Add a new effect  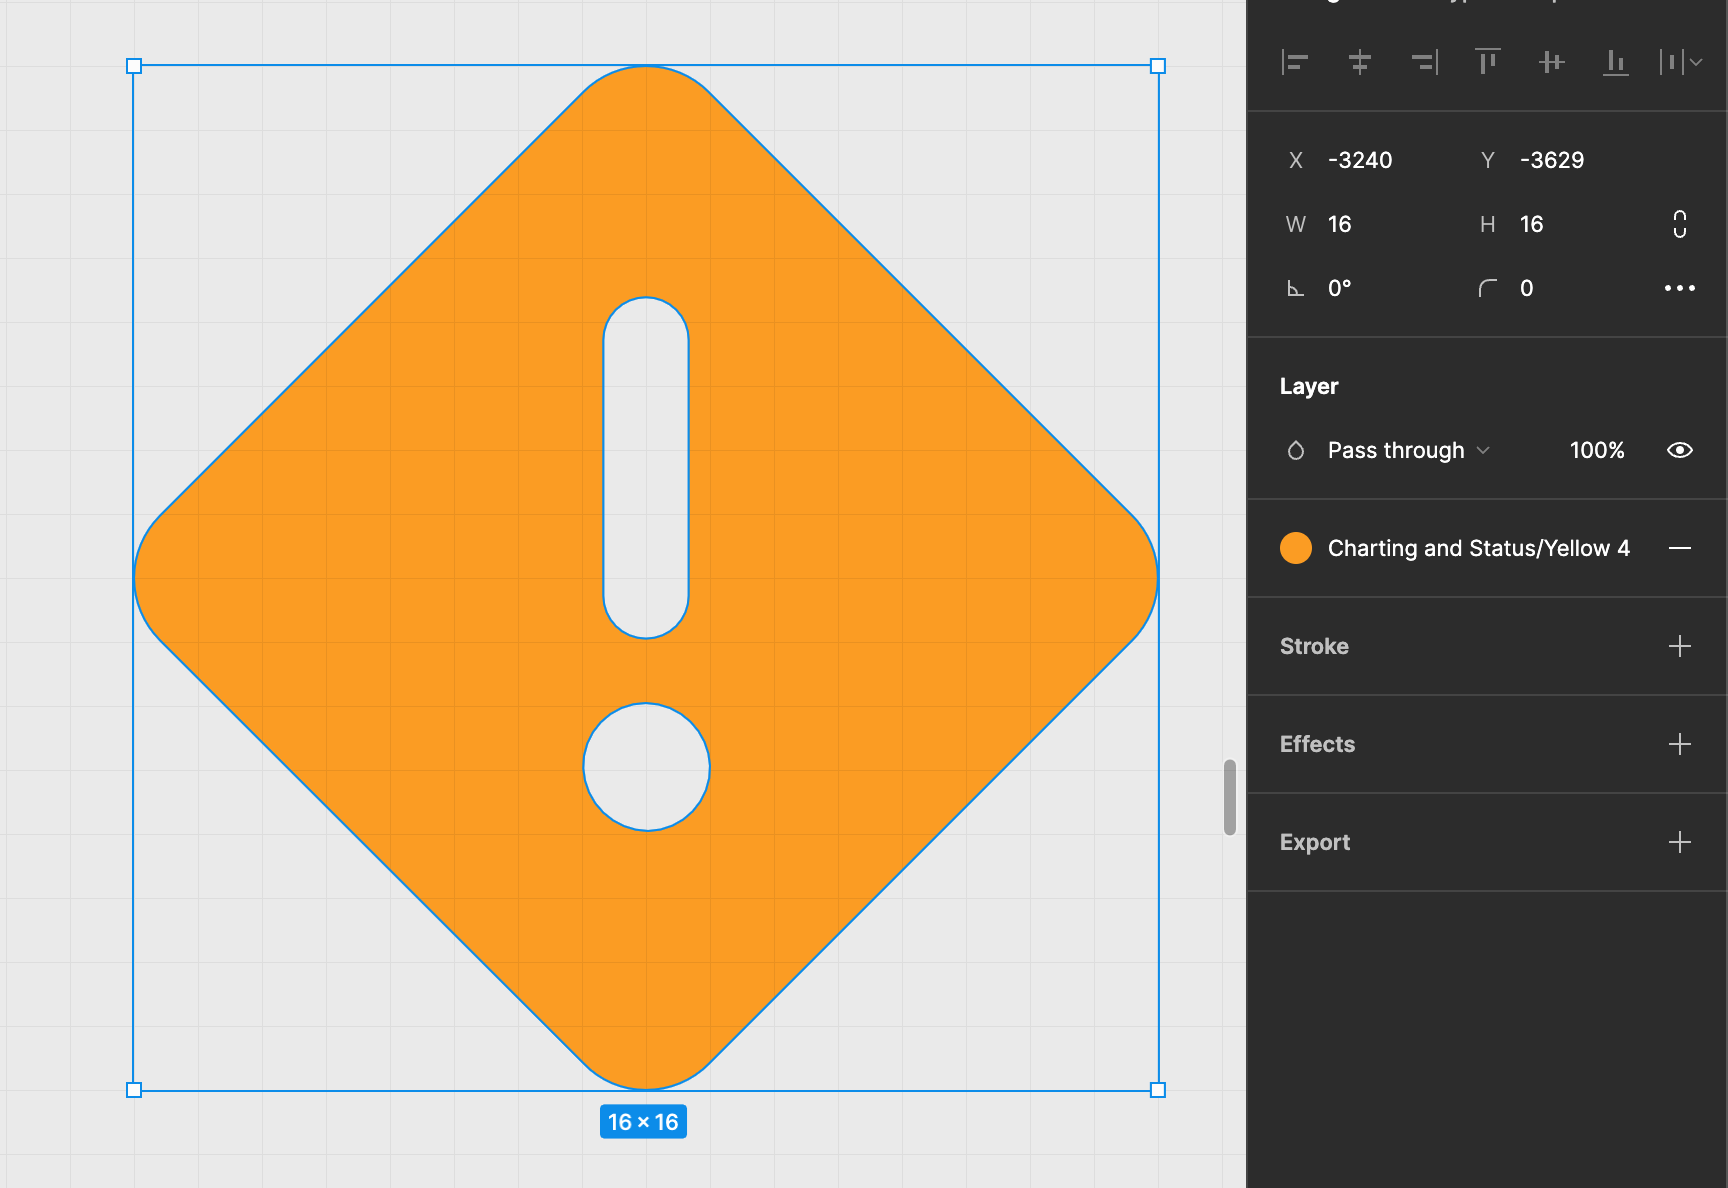click(1680, 744)
